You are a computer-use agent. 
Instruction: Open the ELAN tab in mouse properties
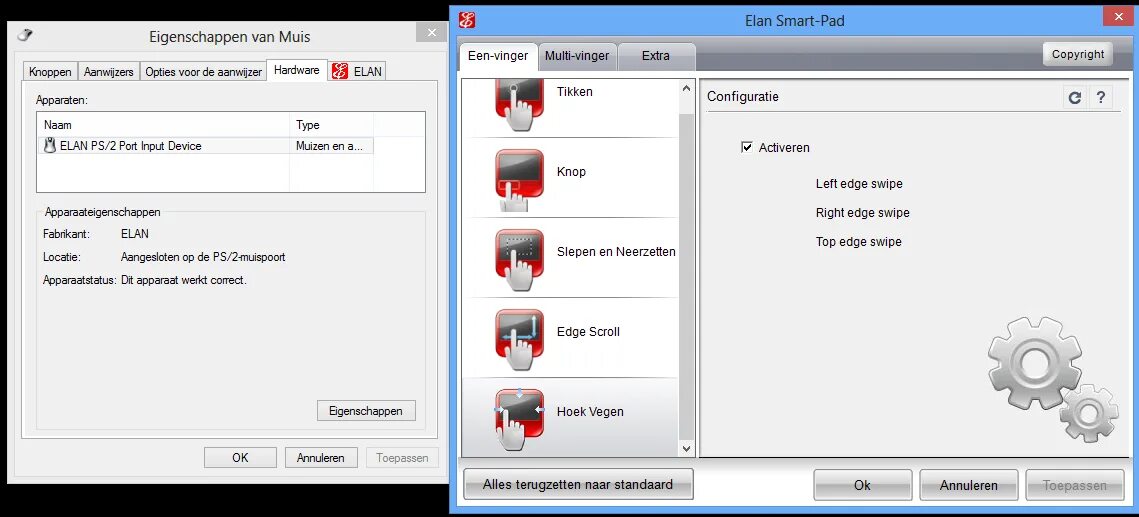click(x=357, y=71)
